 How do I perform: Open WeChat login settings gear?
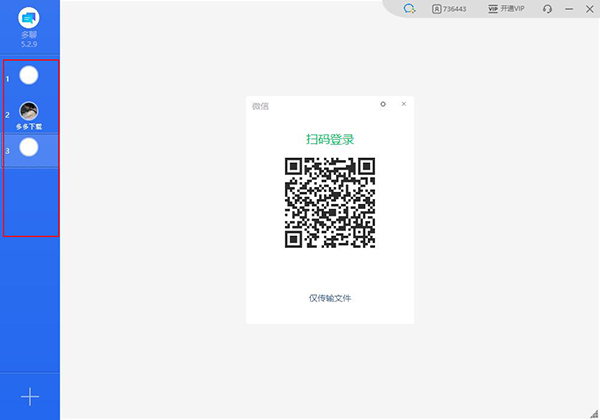(383, 104)
